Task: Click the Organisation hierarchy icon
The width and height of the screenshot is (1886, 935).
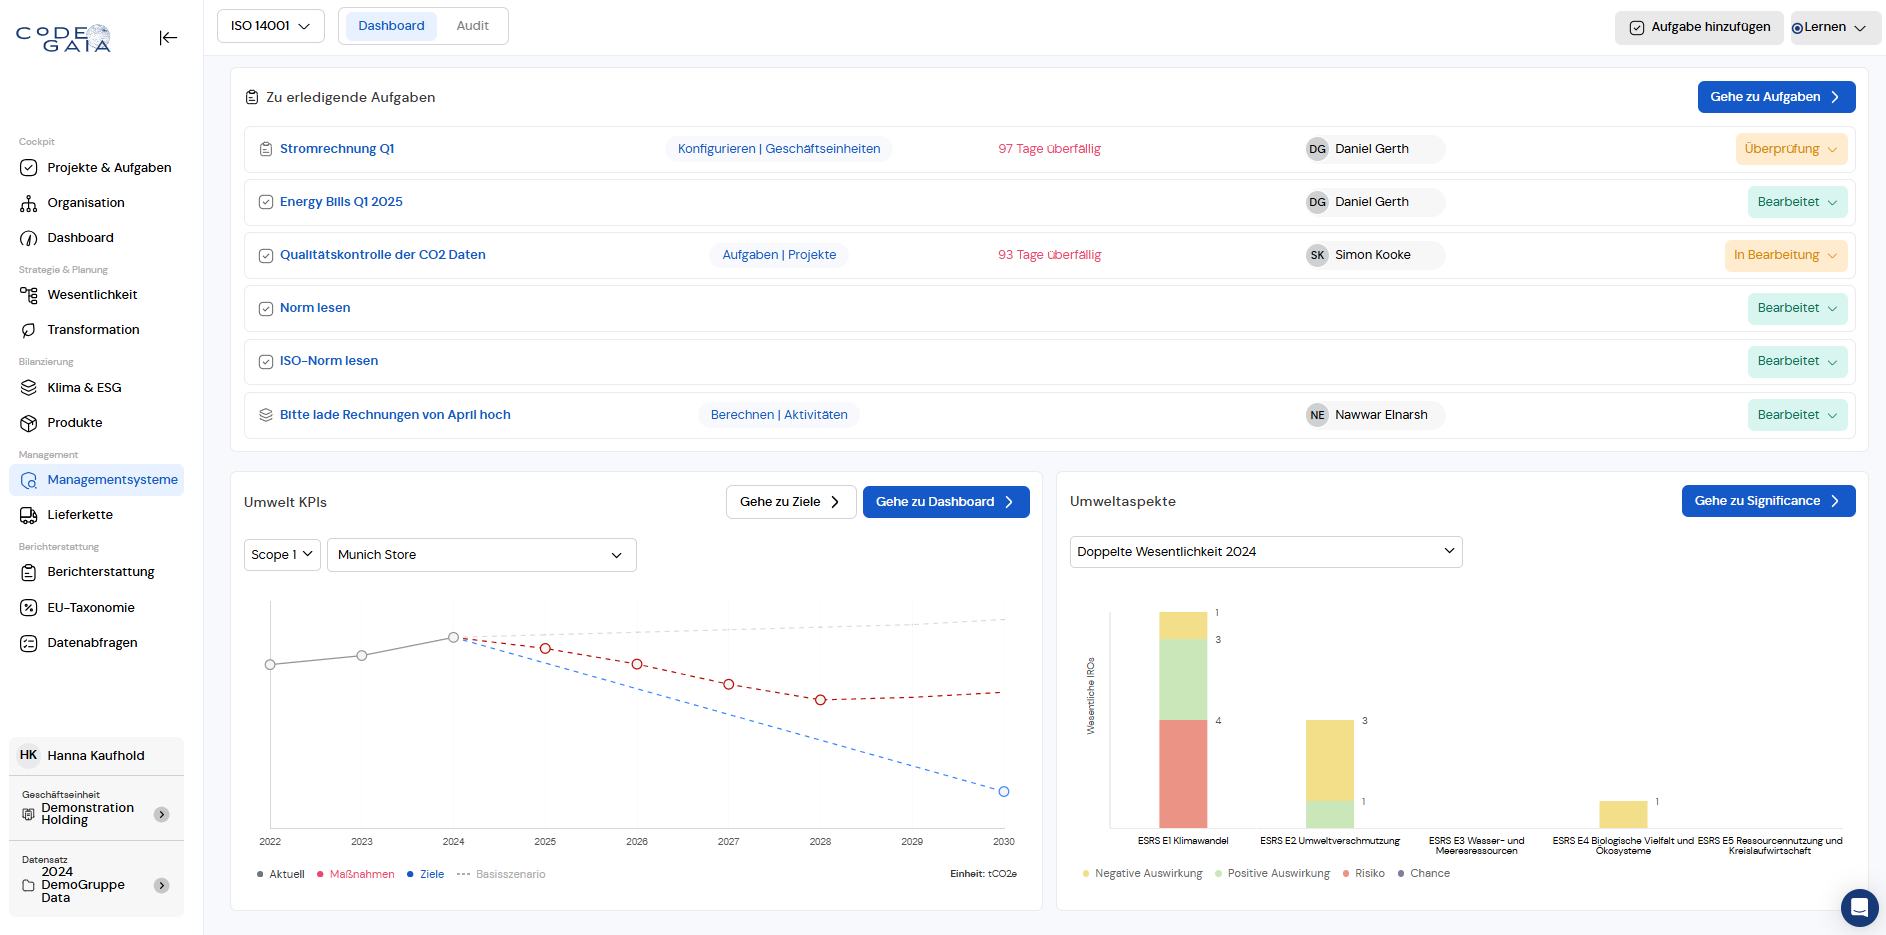Action: click(29, 203)
